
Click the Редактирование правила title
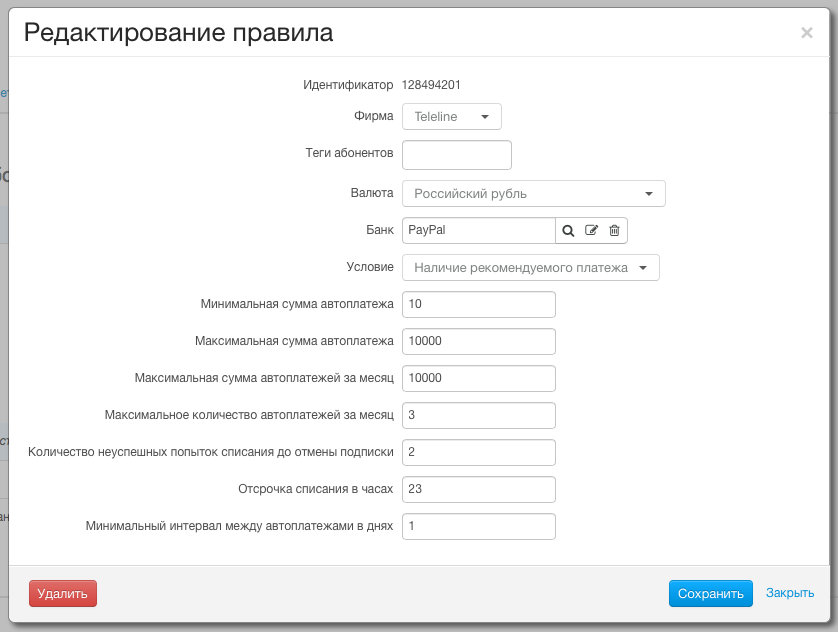coord(179,33)
